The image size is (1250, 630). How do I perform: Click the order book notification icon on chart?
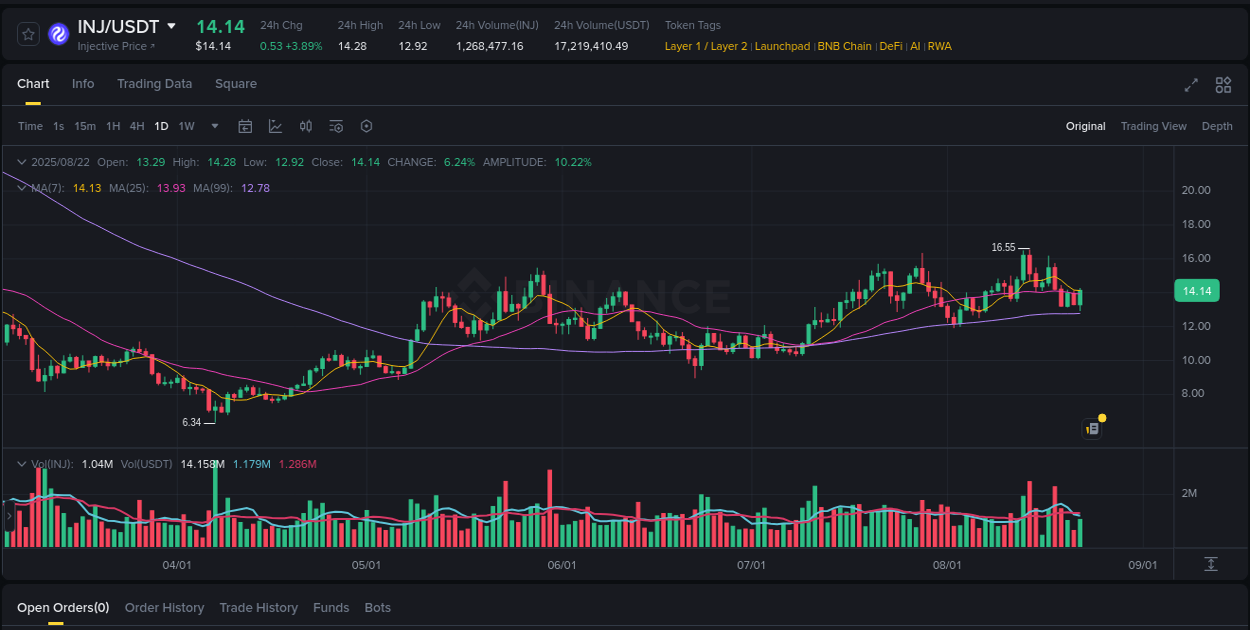tap(1092, 428)
